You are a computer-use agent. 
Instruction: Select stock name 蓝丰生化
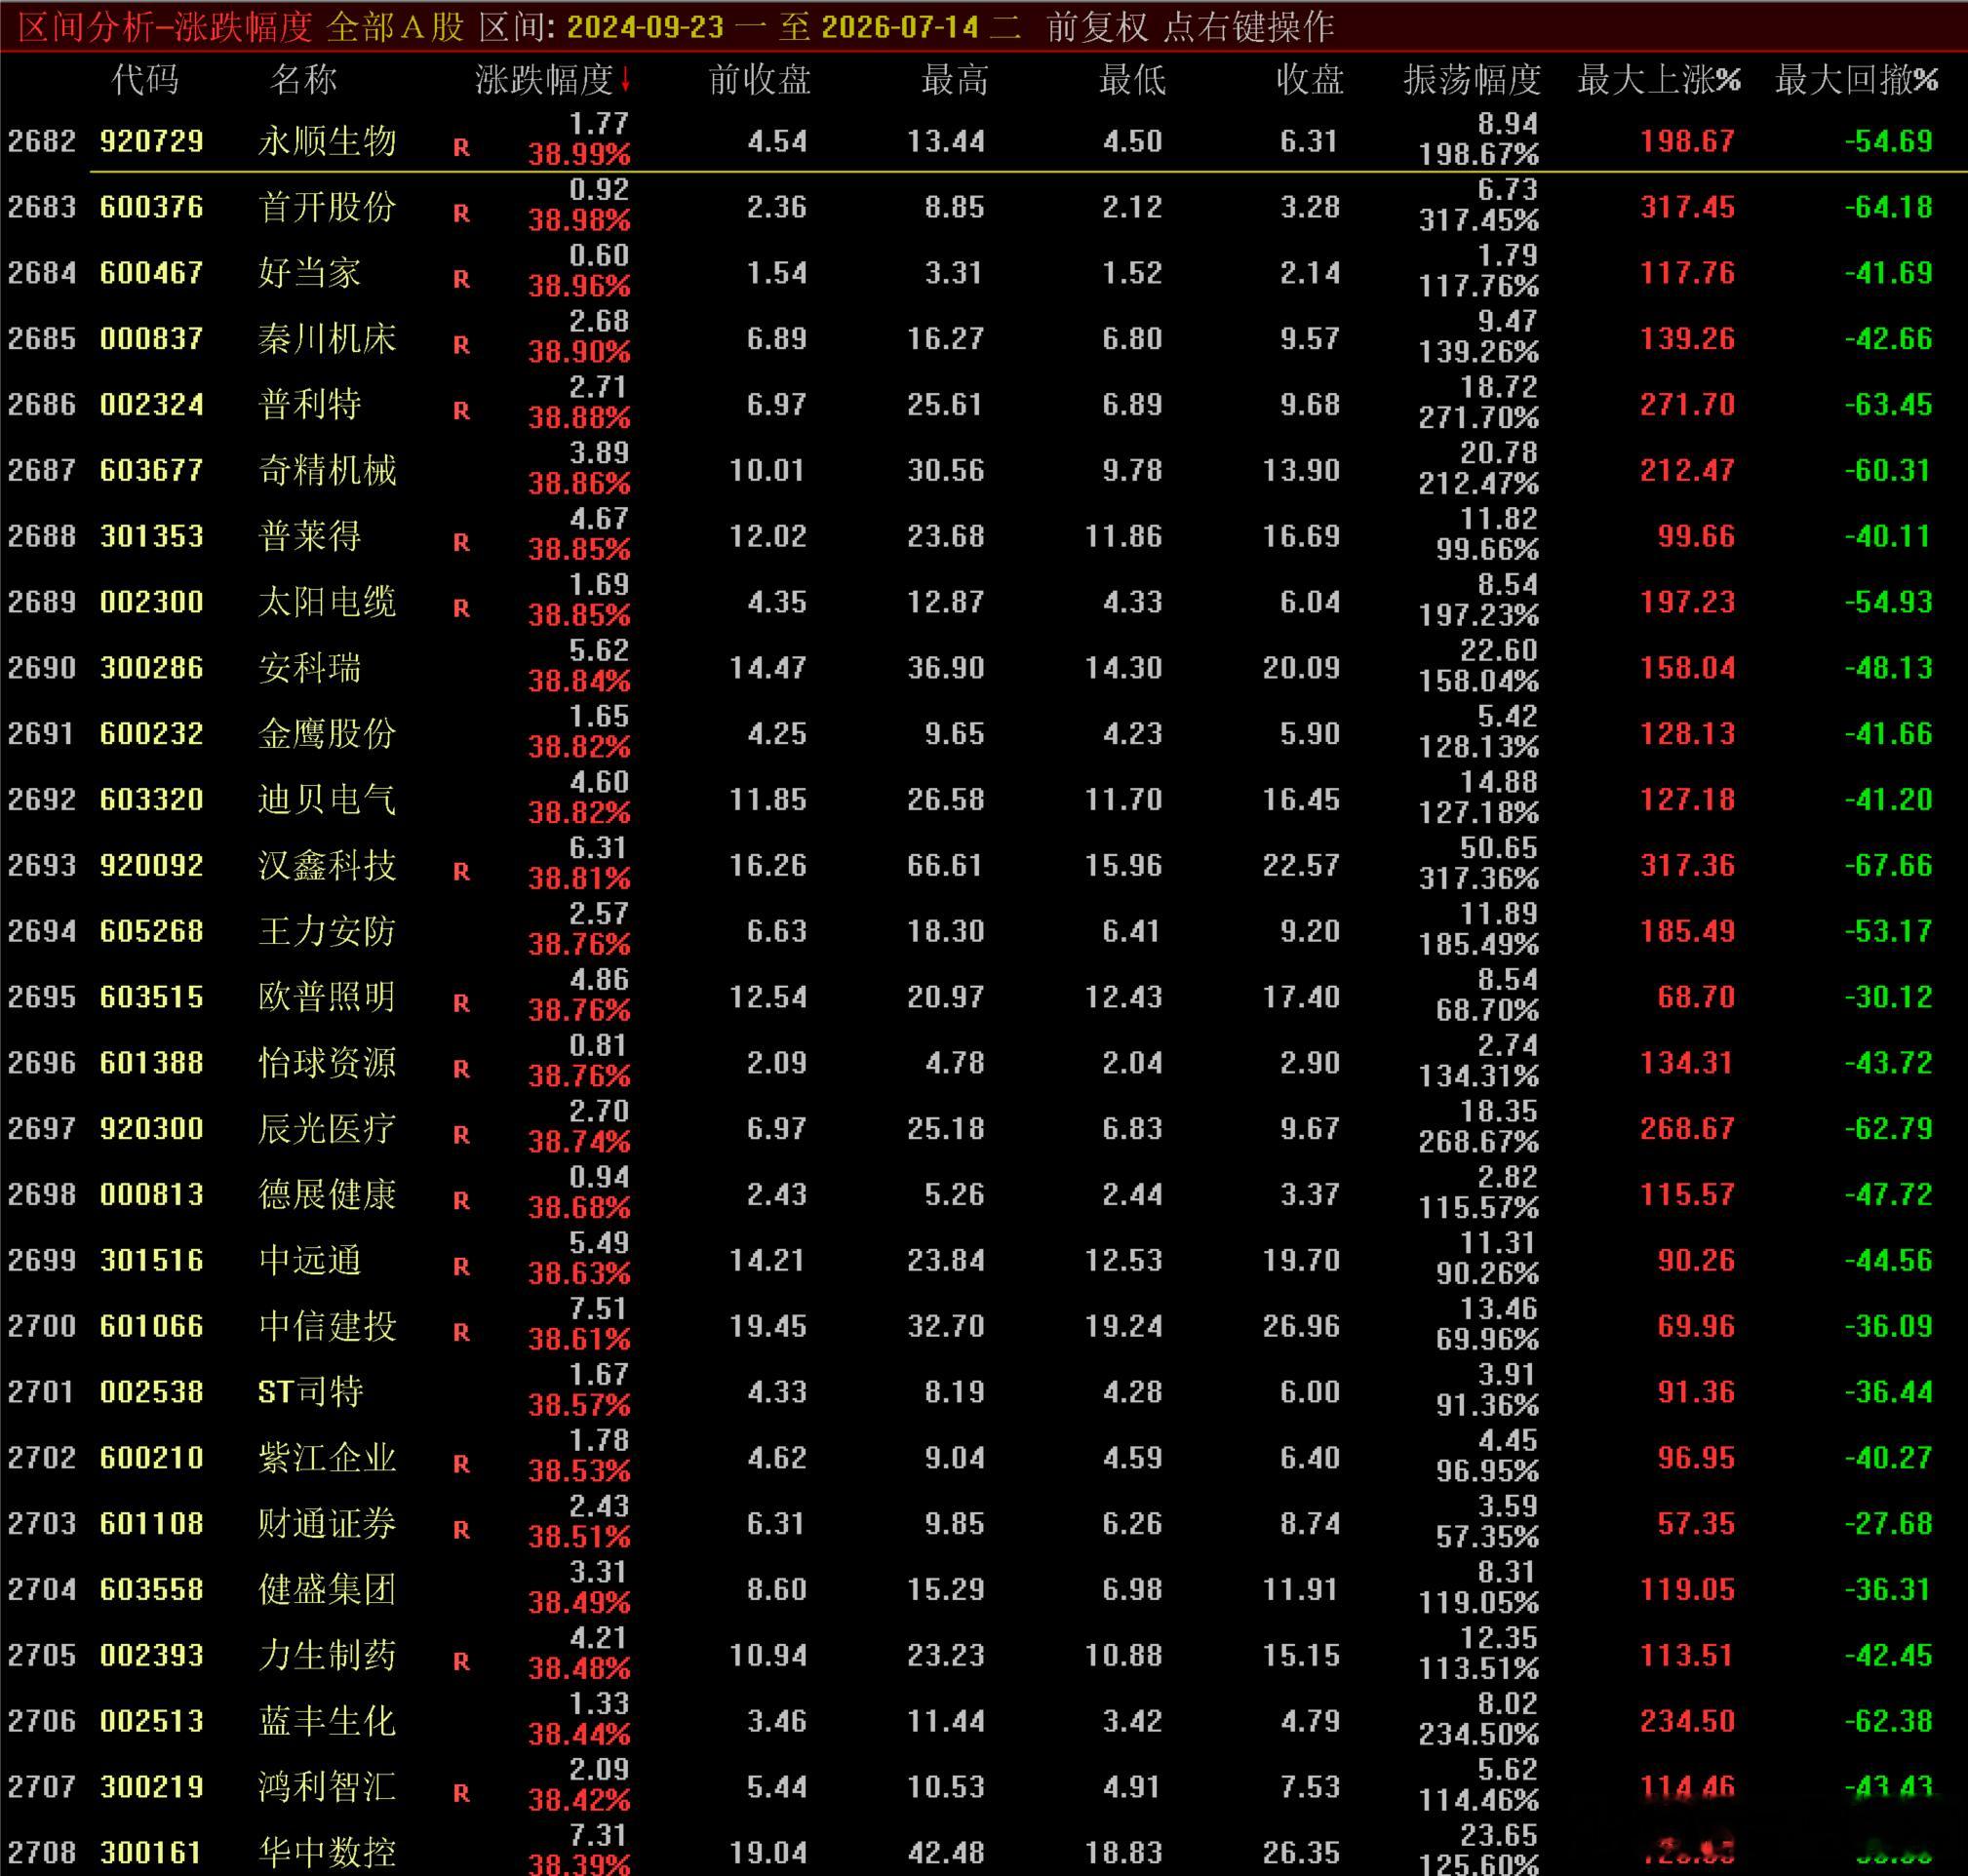(327, 1721)
